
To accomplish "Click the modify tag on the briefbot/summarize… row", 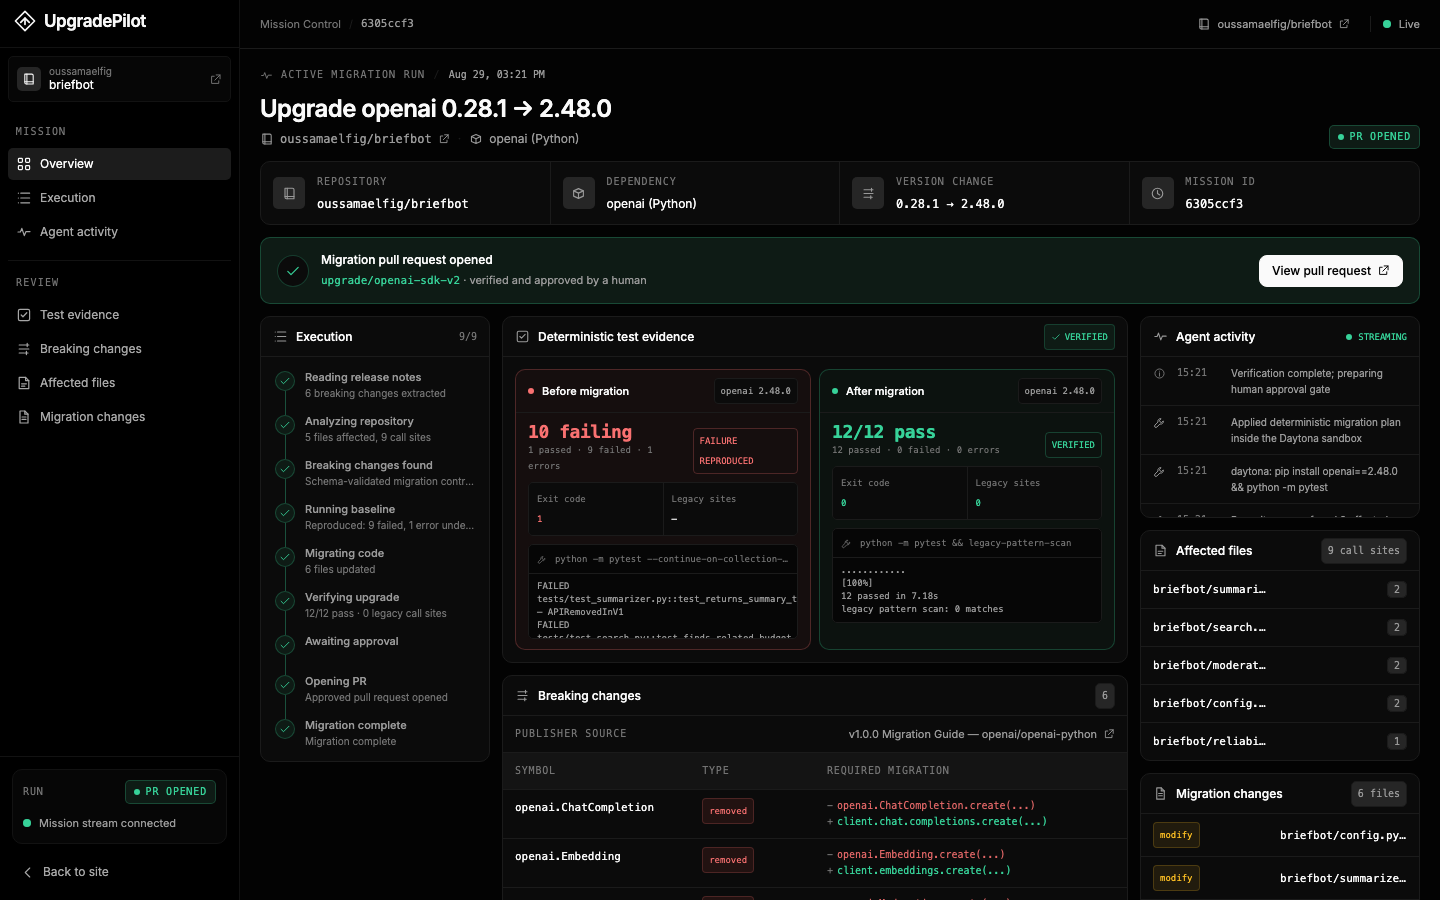I will pyautogui.click(x=1176, y=878).
